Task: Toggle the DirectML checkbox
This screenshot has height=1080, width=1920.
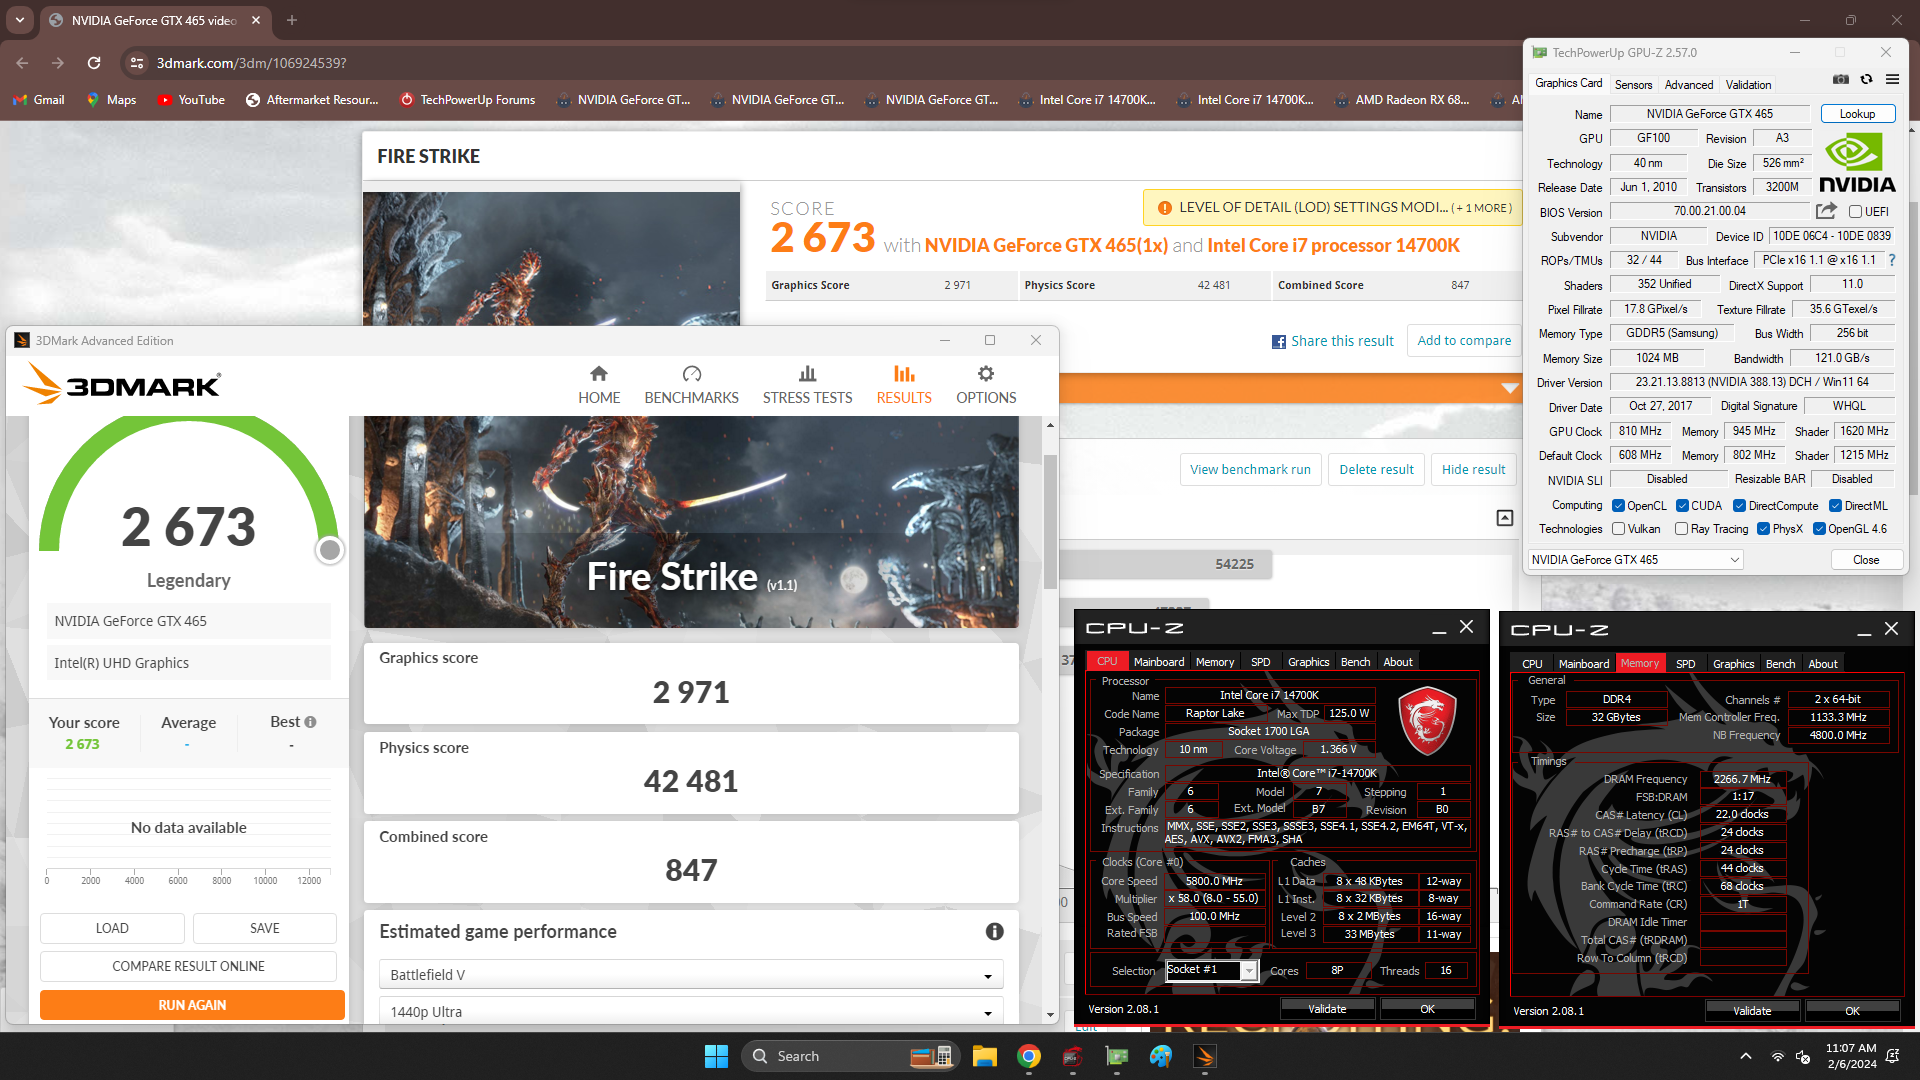Action: (x=1835, y=506)
